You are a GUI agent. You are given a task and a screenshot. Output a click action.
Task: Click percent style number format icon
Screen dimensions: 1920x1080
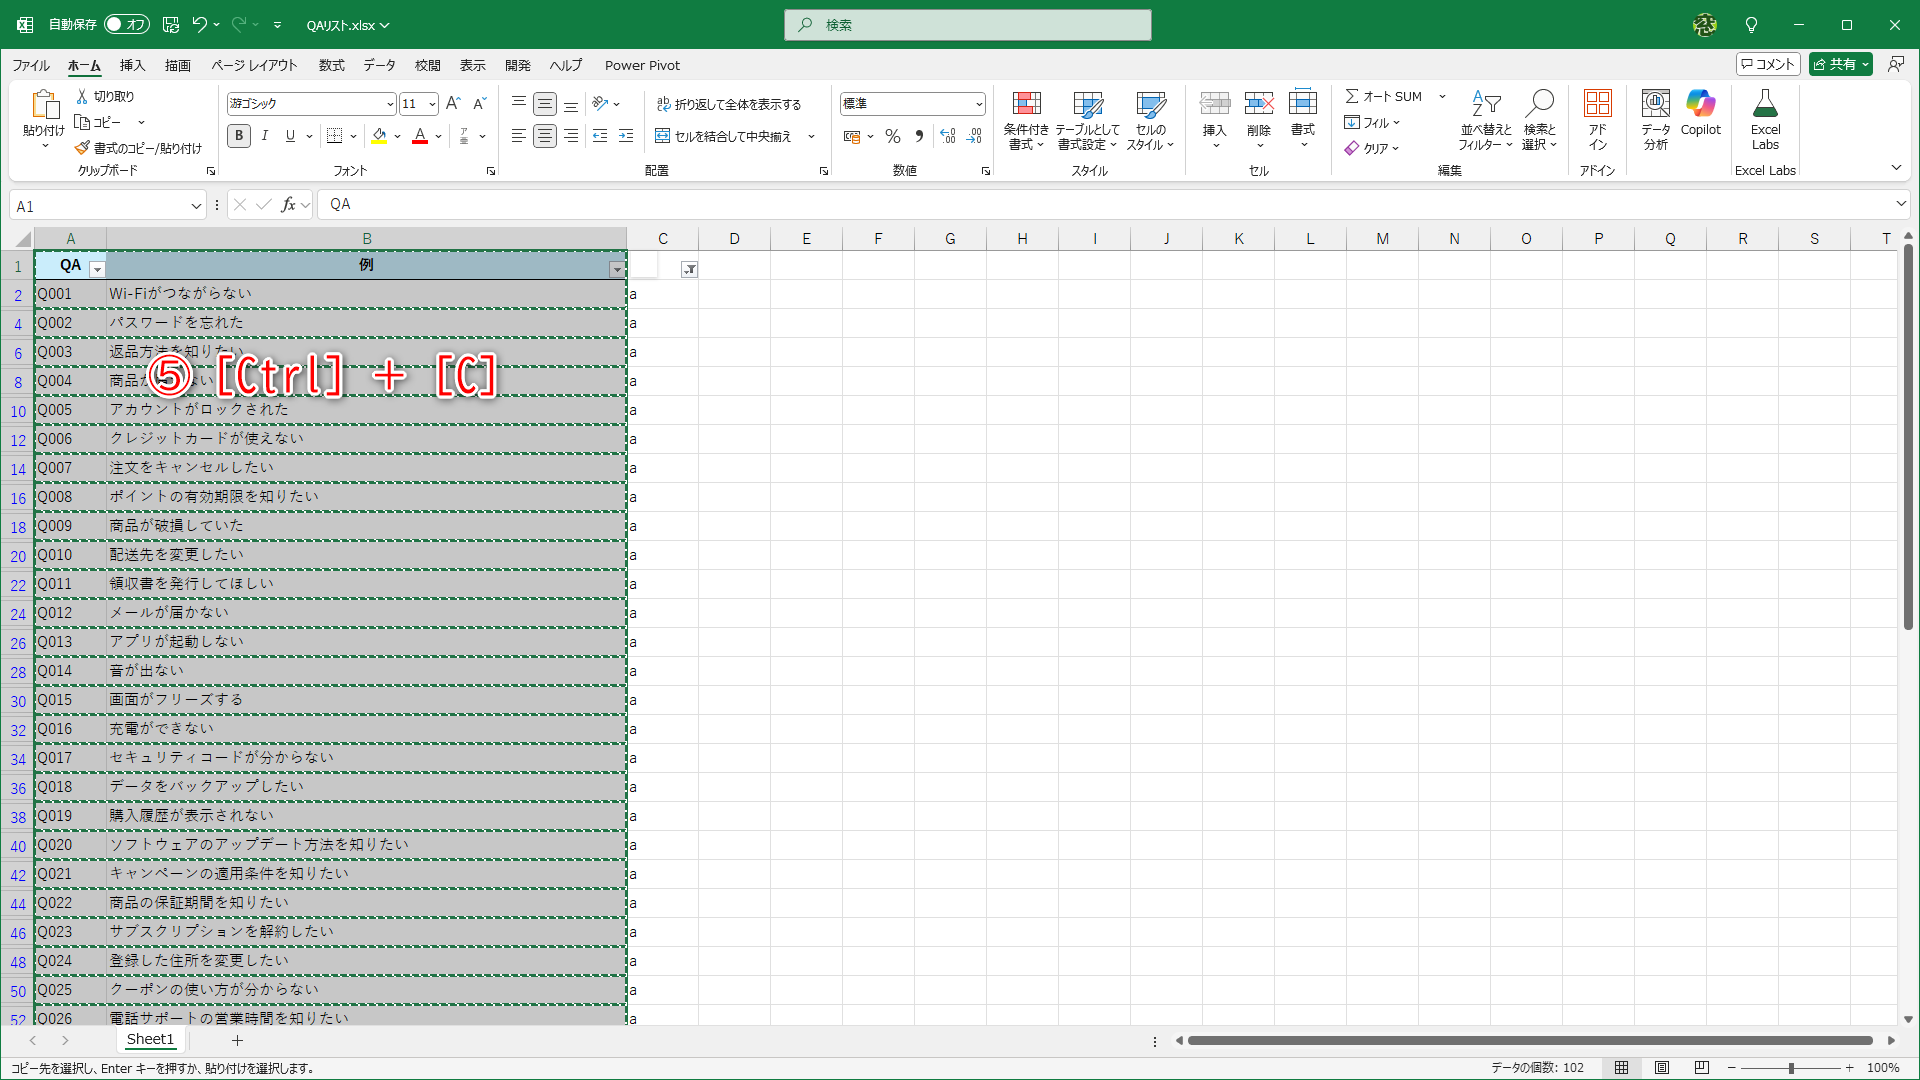[893, 136]
